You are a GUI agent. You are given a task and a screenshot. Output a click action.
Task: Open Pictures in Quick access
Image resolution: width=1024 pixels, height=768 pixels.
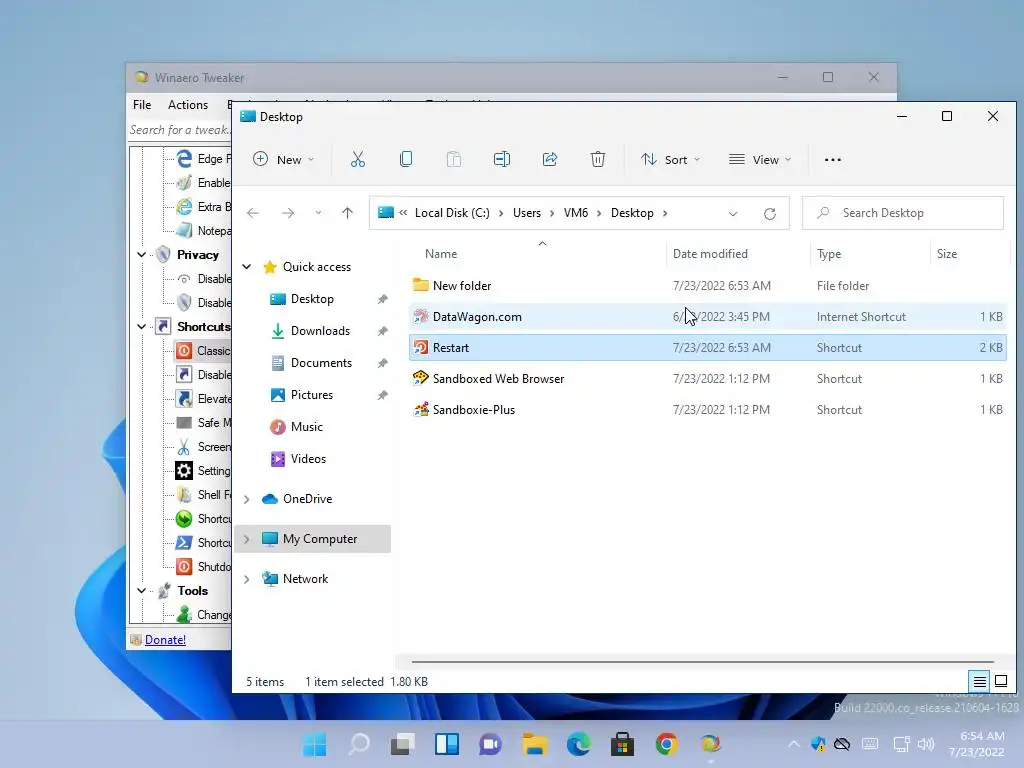coord(312,395)
